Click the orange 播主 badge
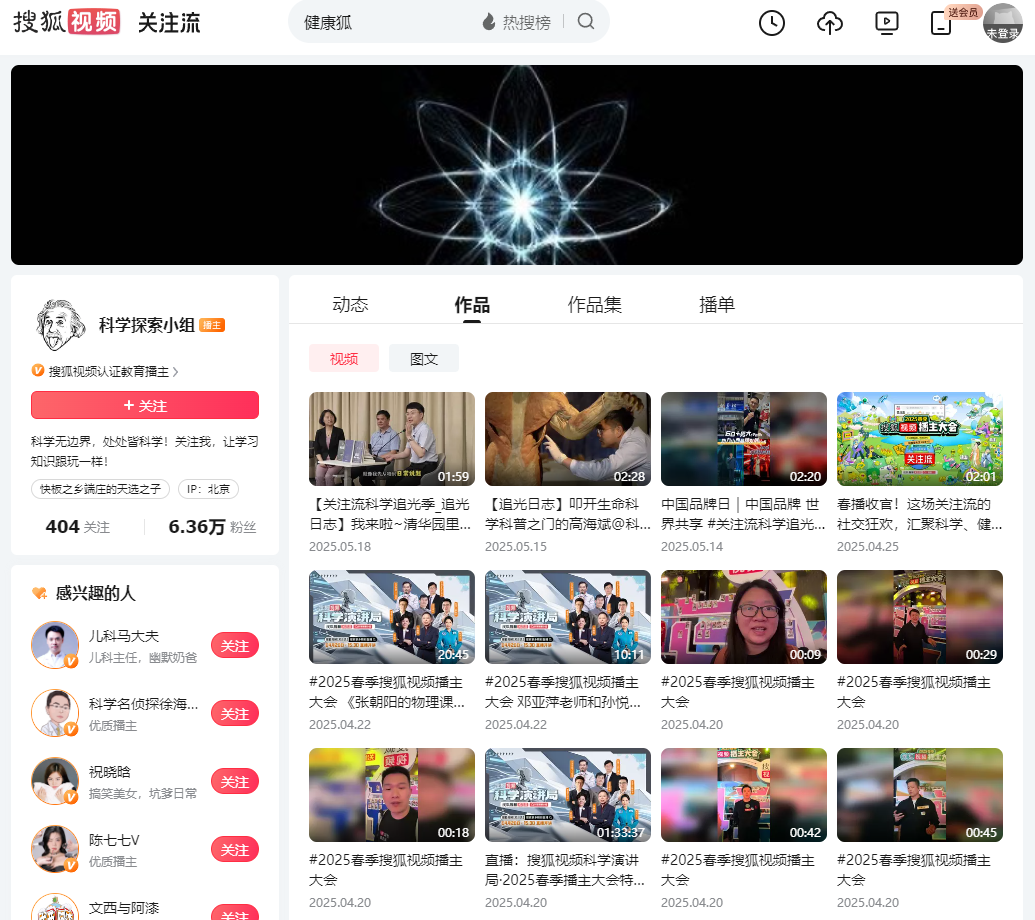The image size is (1035, 920). (212, 325)
